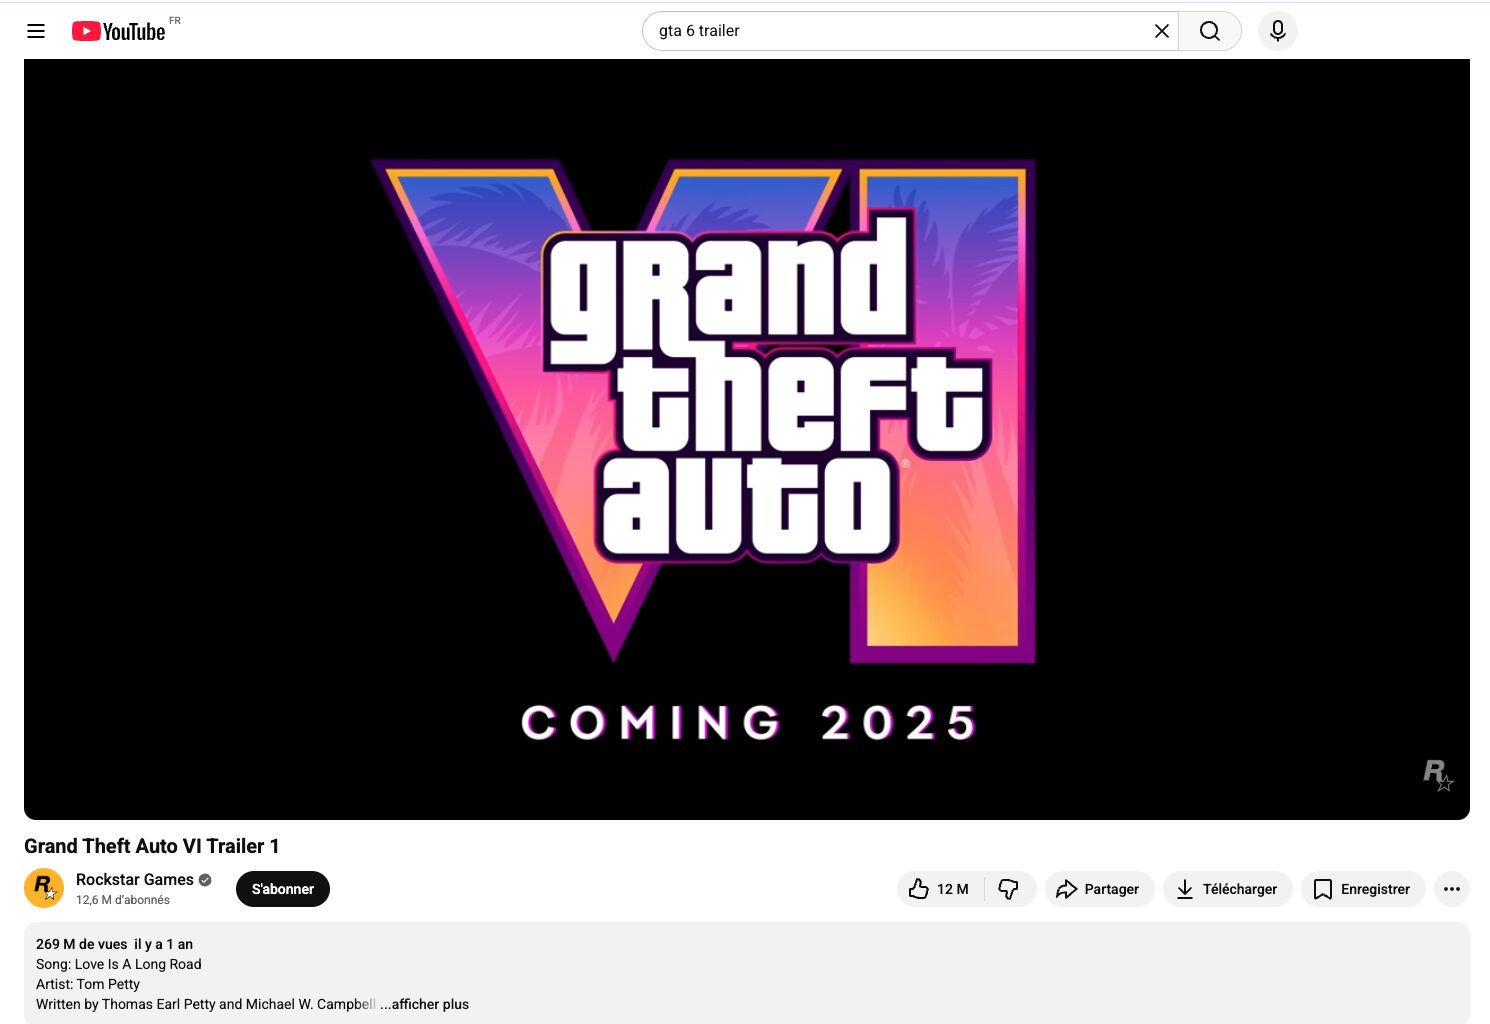Click the GTA VI video player
Viewport: 1490px width, 1024px height.
coord(746,439)
